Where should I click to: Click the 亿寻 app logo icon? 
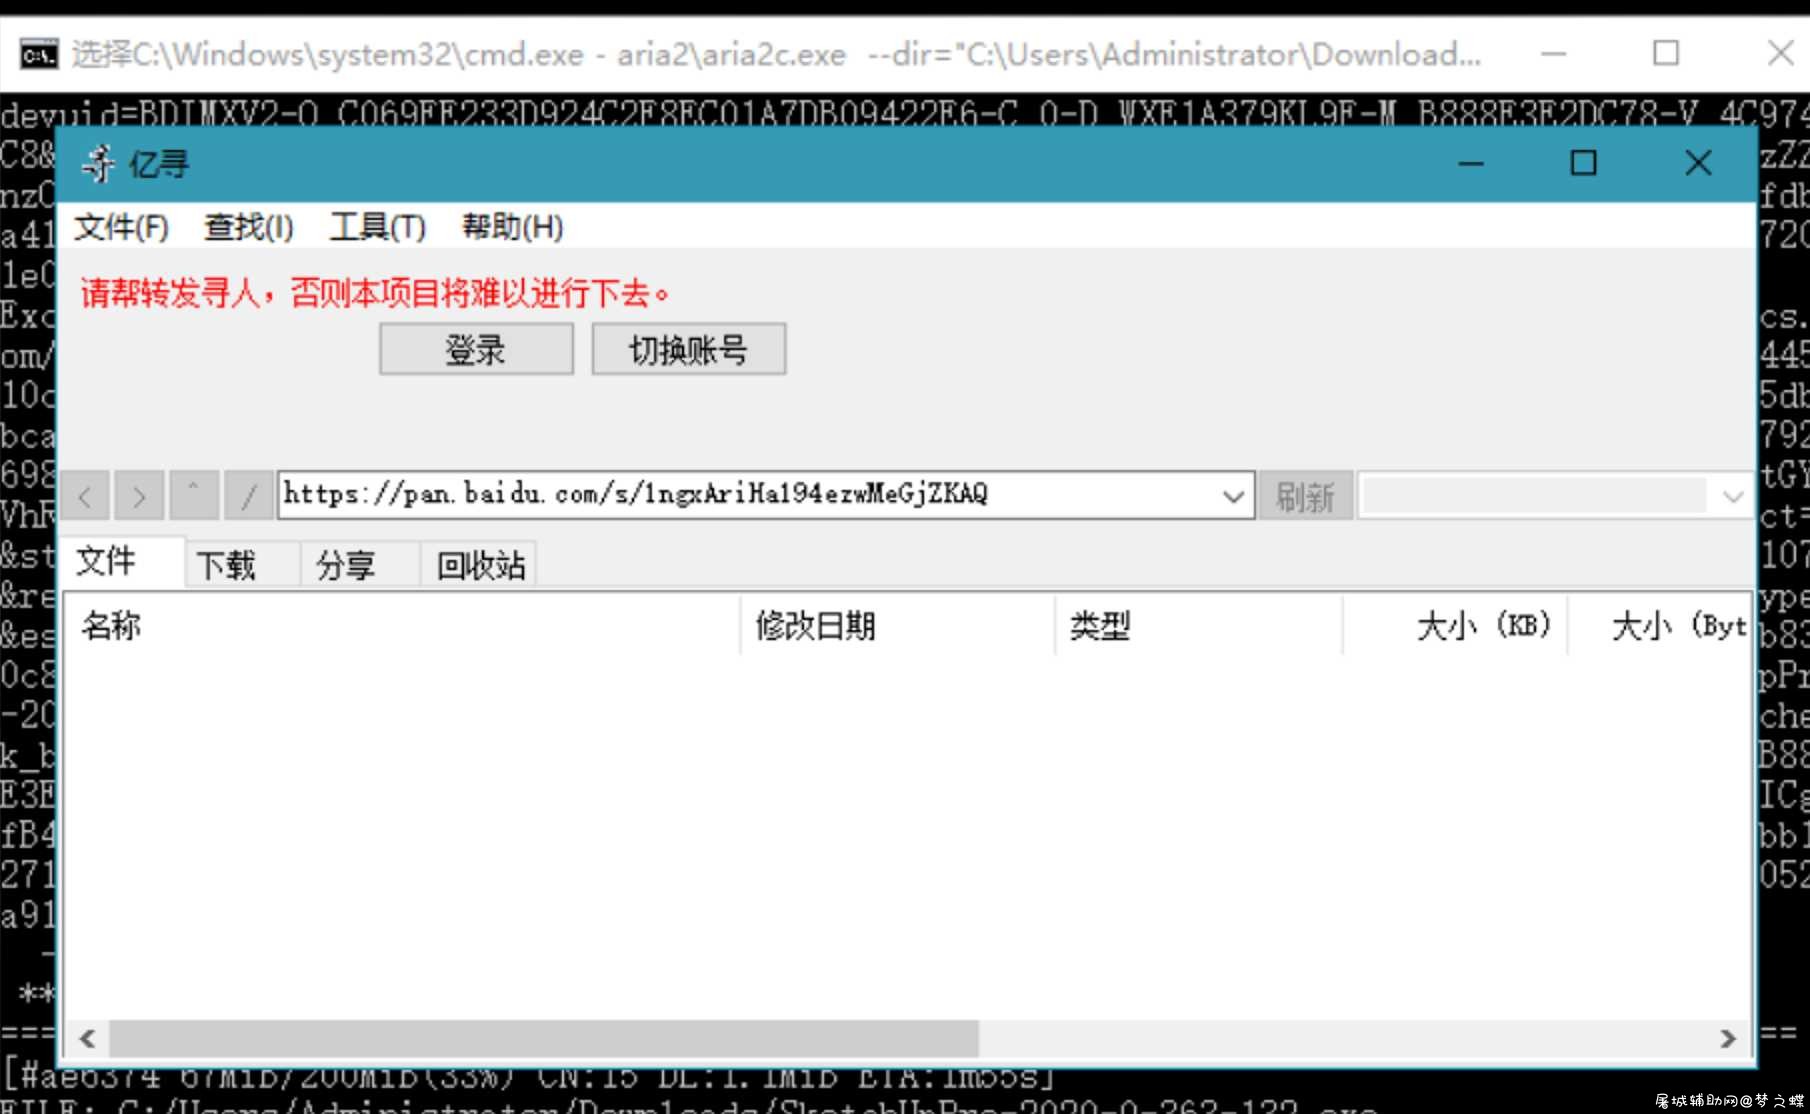(x=98, y=163)
